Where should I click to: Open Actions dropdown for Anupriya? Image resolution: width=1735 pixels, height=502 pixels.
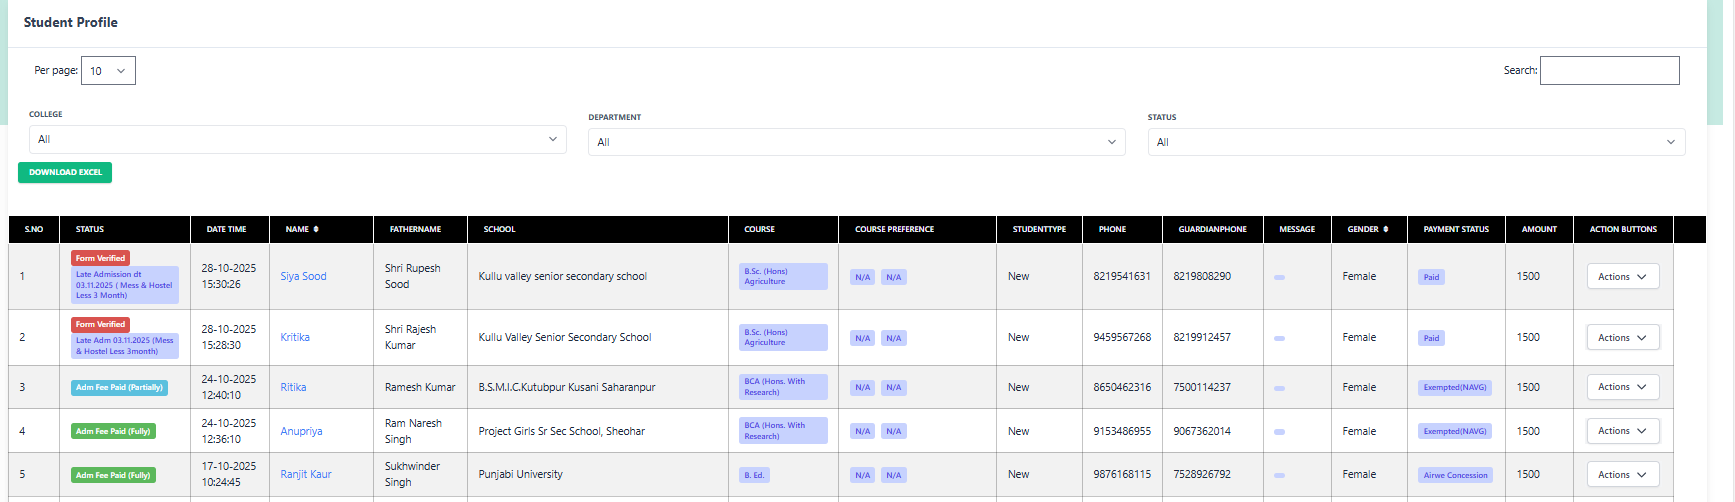(1623, 431)
